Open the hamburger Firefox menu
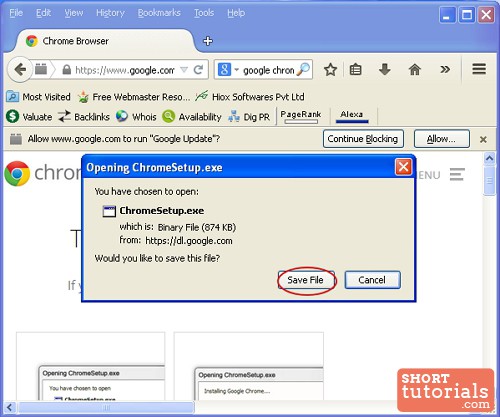The height and width of the screenshot is (417, 500). point(479,69)
